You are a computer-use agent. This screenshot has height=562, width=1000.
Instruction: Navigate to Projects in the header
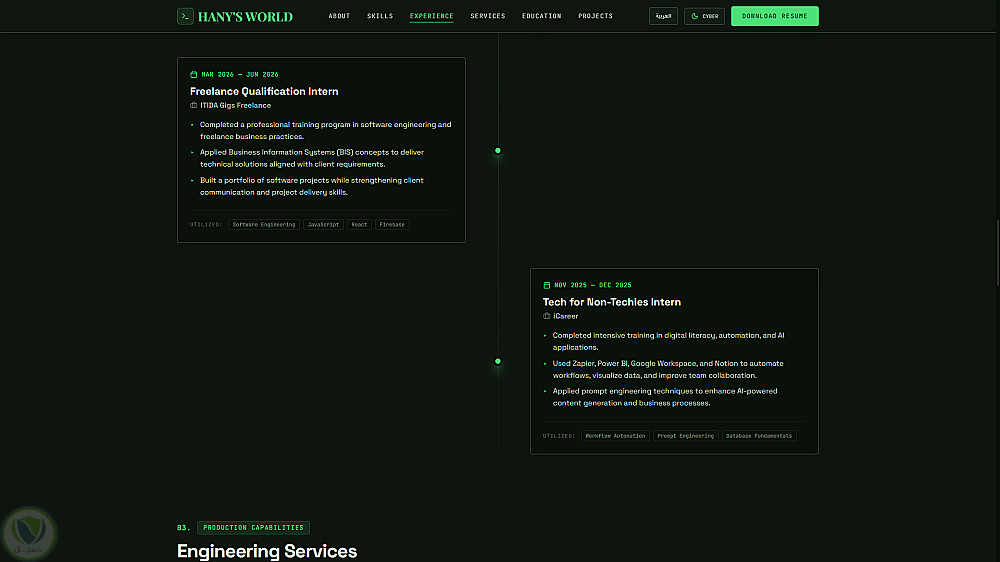[596, 16]
